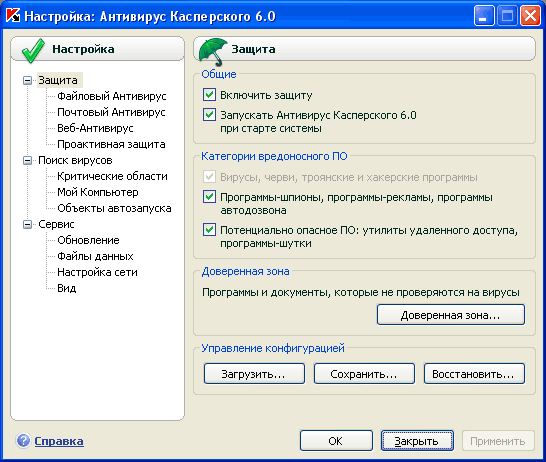Screen dimensions: 546x462
Task: Click the green checkmark Настройка icon
Action: 33,50
